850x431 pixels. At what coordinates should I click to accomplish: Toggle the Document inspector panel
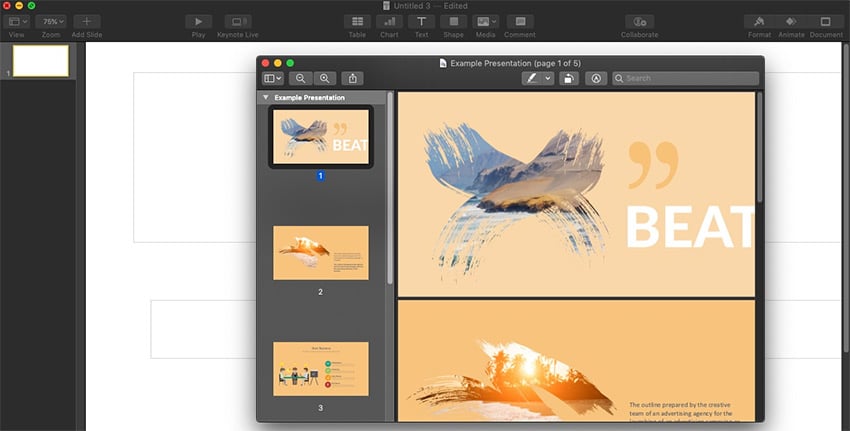tap(825, 21)
